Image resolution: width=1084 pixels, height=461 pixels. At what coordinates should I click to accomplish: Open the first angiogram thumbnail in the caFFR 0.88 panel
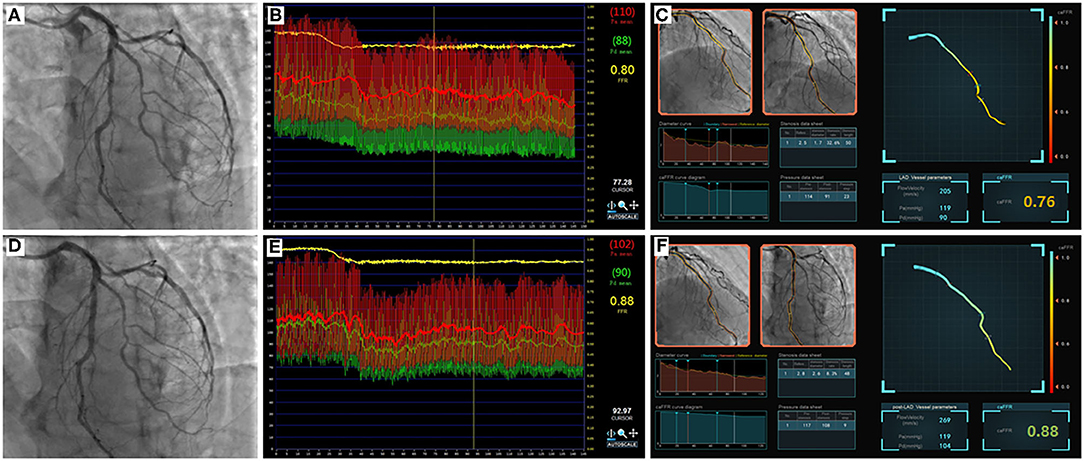[702, 295]
